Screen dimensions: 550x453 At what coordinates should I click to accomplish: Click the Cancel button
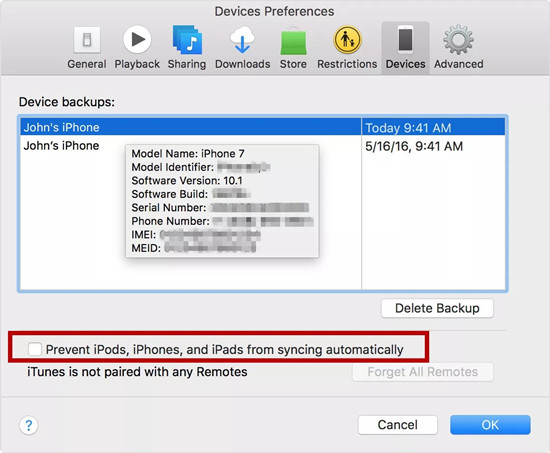[397, 425]
